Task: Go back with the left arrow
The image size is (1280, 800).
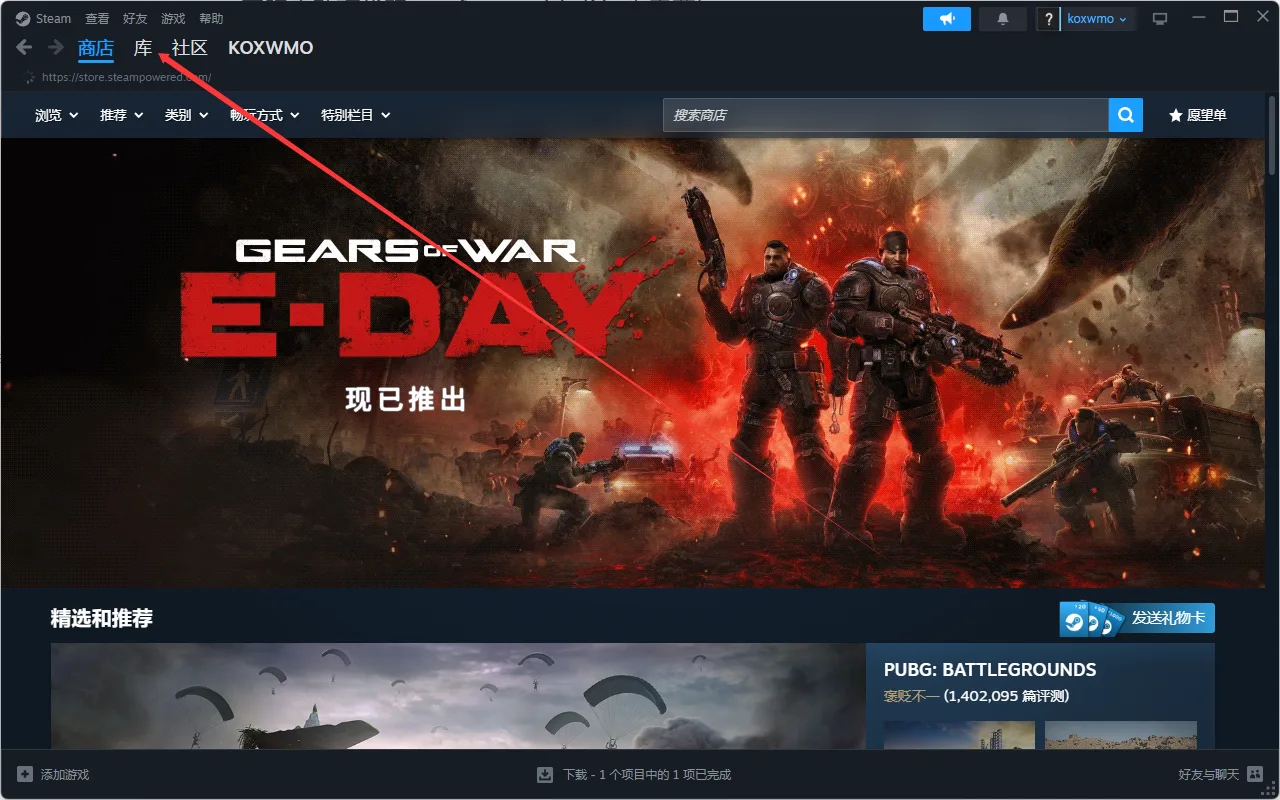Action: [x=25, y=47]
